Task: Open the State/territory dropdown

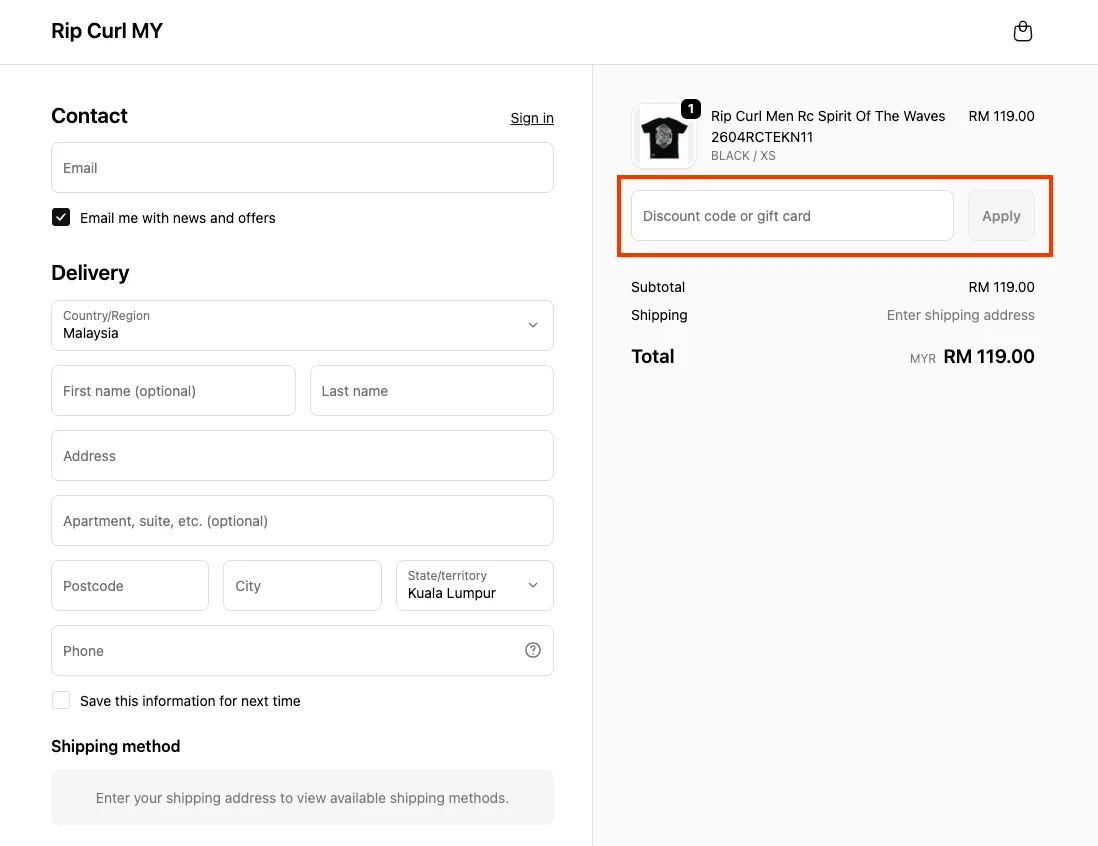Action: [475, 585]
